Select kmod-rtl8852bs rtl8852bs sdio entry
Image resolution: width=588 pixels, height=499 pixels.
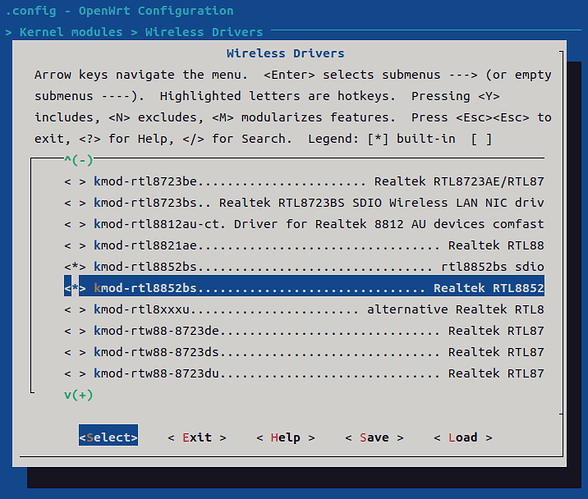click(x=304, y=267)
